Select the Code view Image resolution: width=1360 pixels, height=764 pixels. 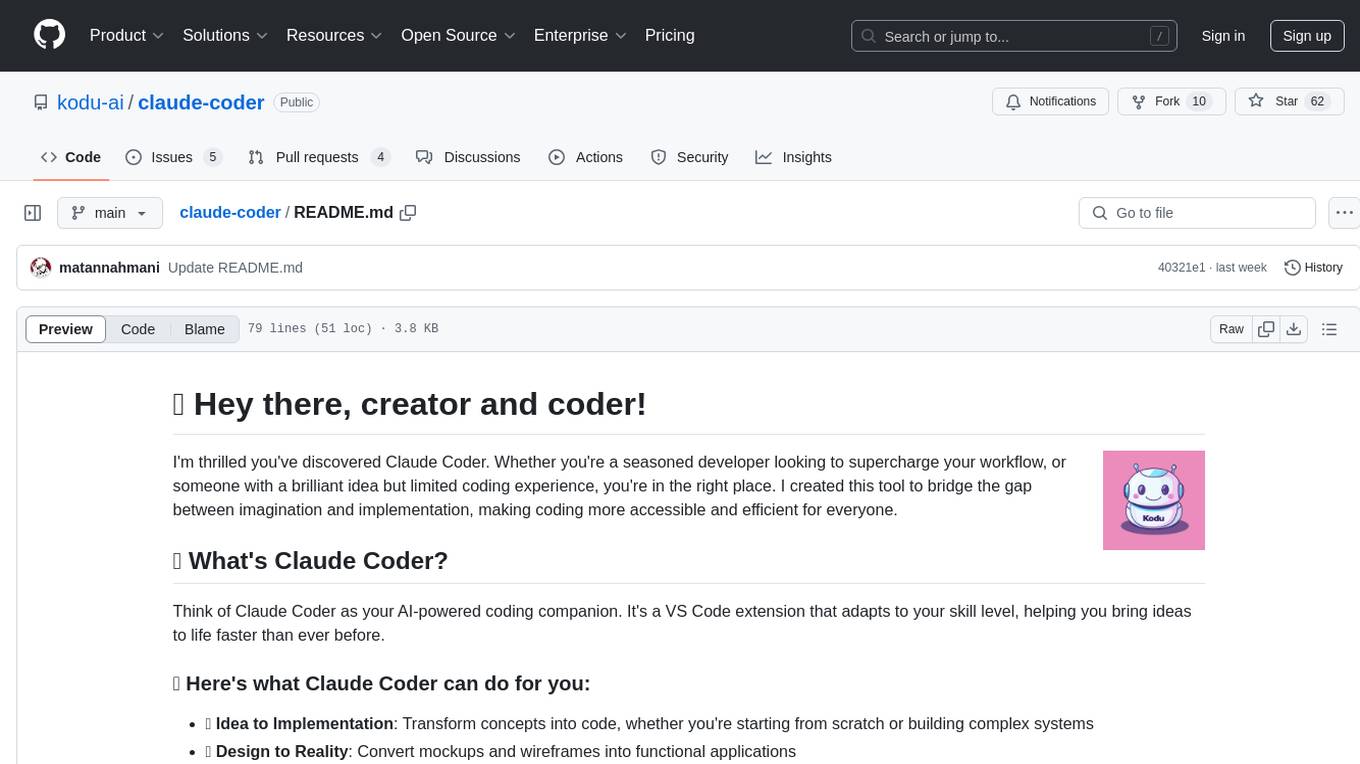pos(138,329)
